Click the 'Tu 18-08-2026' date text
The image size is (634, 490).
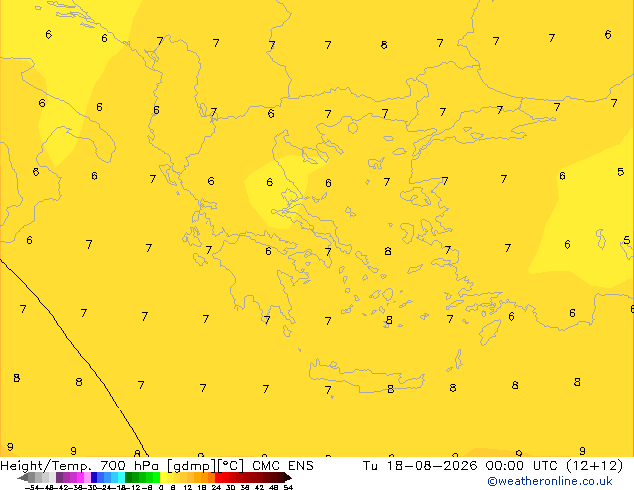pyautogui.click(x=420, y=466)
